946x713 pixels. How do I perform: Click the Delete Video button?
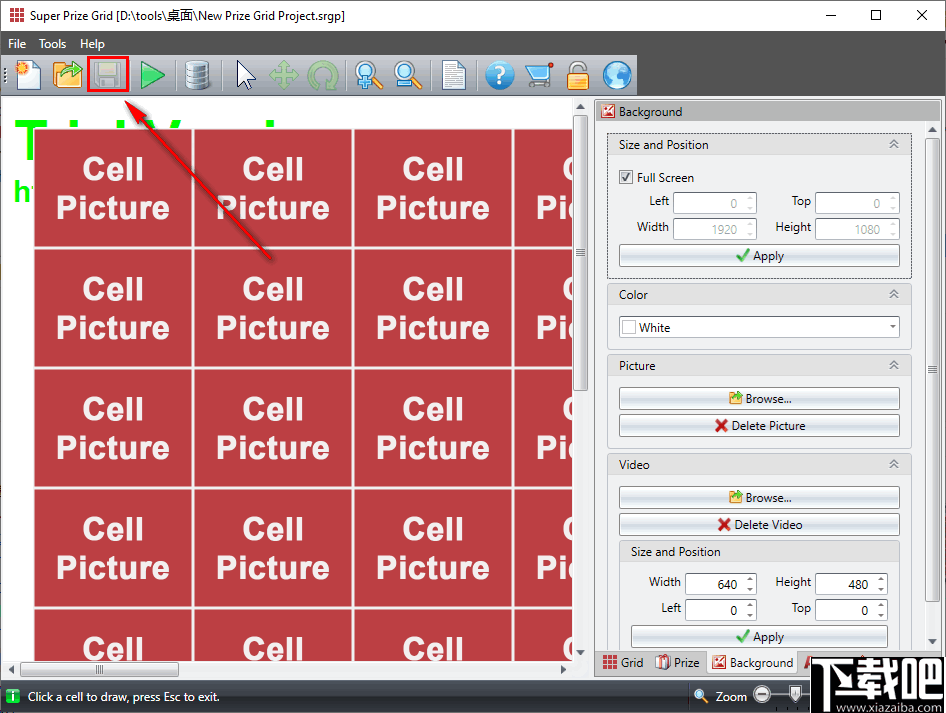[759, 524]
